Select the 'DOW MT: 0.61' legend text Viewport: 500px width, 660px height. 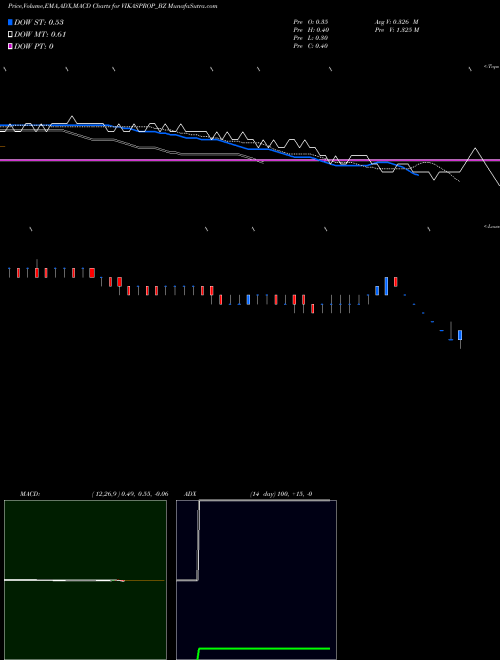click(40, 35)
